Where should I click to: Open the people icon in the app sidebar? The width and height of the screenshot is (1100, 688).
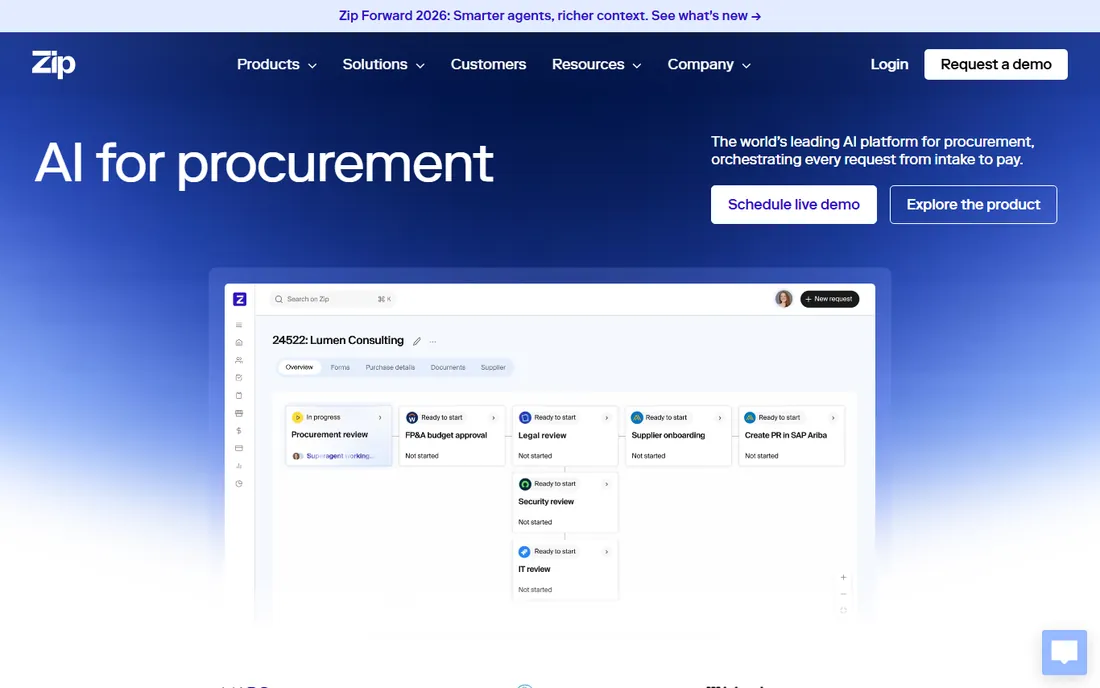[239, 360]
